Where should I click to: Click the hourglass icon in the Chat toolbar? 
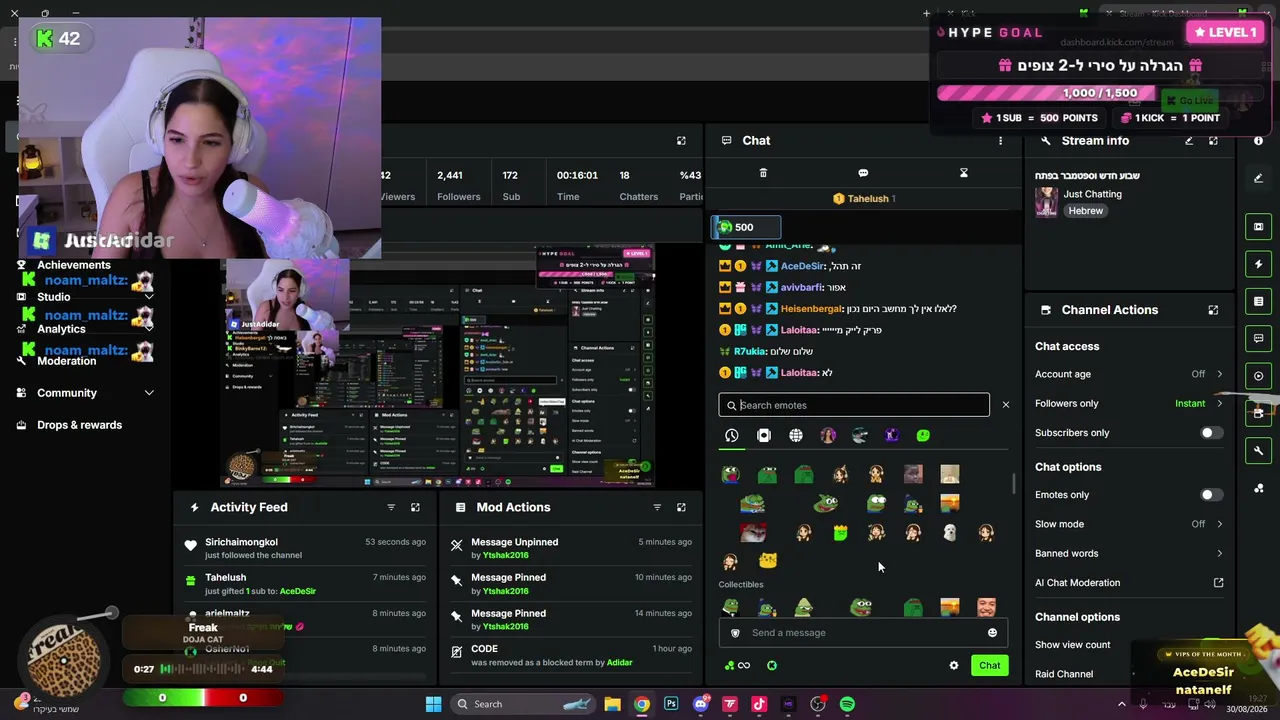[x=964, y=173]
